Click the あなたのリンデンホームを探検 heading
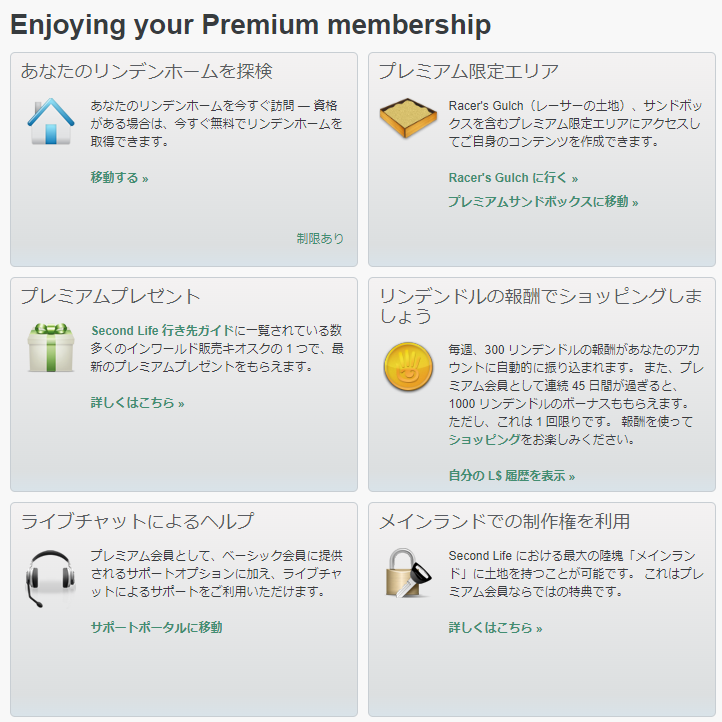The width and height of the screenshot is (722, 722). [147, 71]
